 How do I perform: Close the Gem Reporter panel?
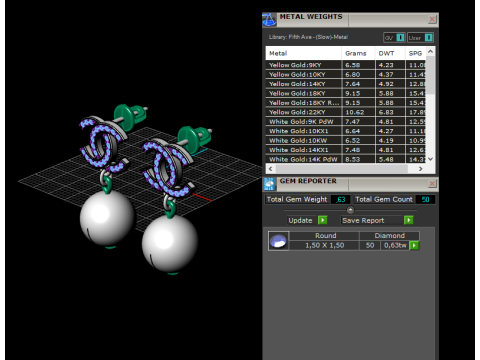pyautogui.click(x=432, y=183)
